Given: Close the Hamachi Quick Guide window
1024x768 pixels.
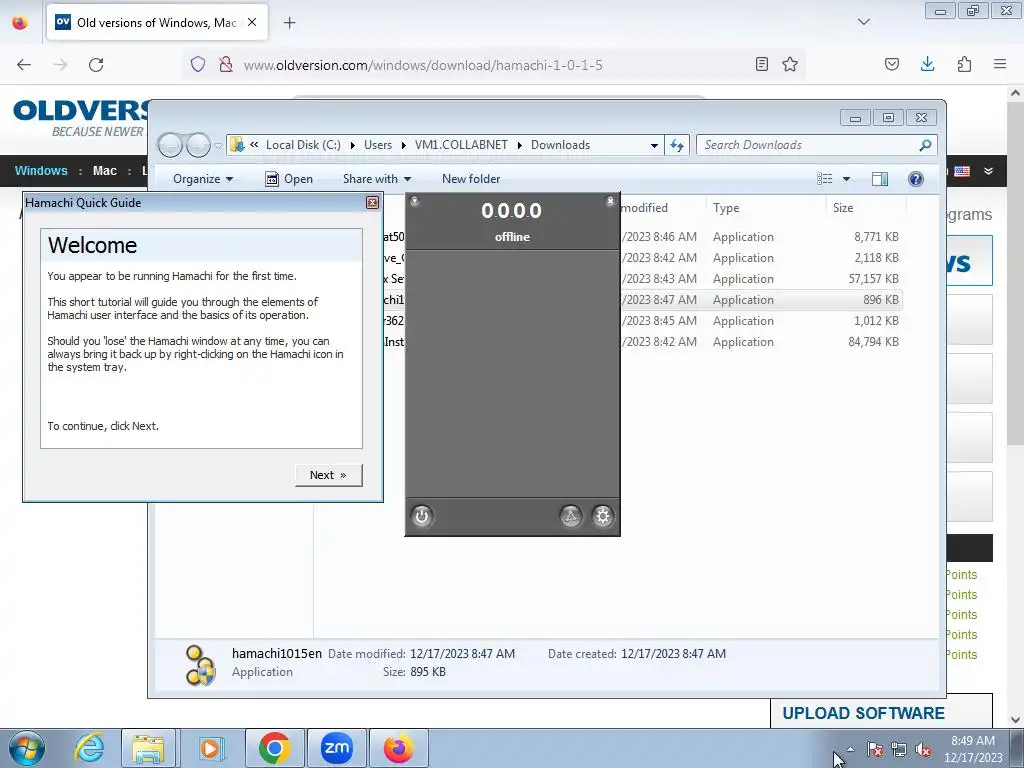Looking at the screenshot, I should [x=372, y=202].
